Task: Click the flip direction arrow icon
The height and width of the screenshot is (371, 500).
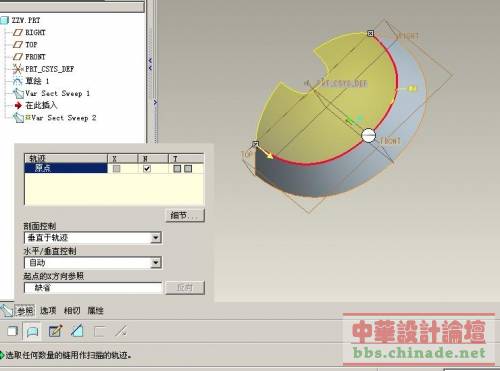Action: coord(121,331)
